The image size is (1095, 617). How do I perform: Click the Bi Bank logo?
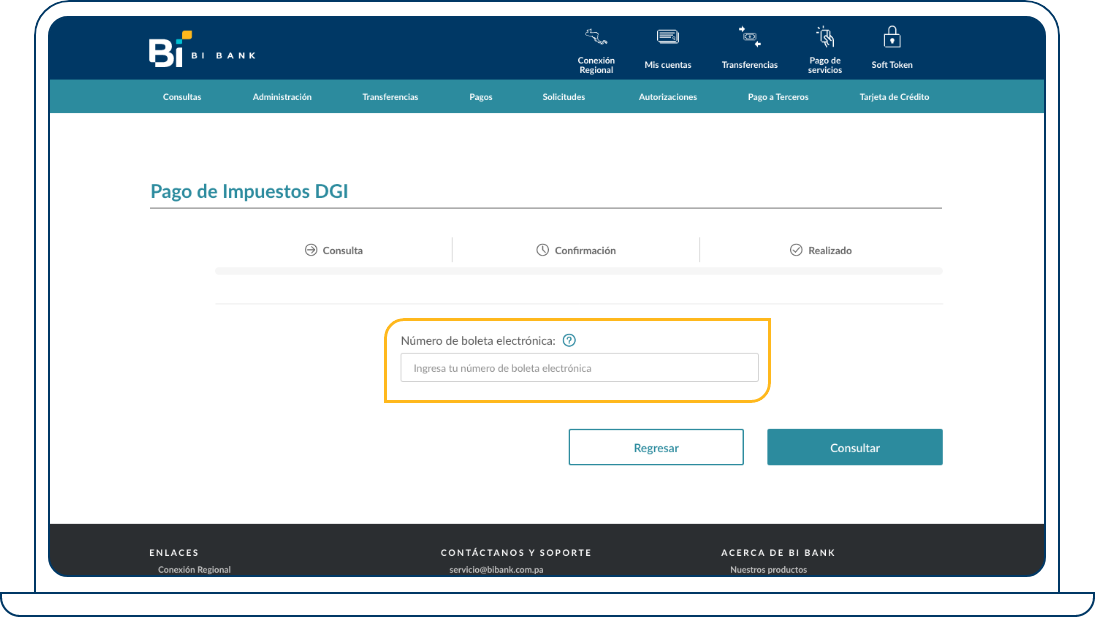point(201,50)
